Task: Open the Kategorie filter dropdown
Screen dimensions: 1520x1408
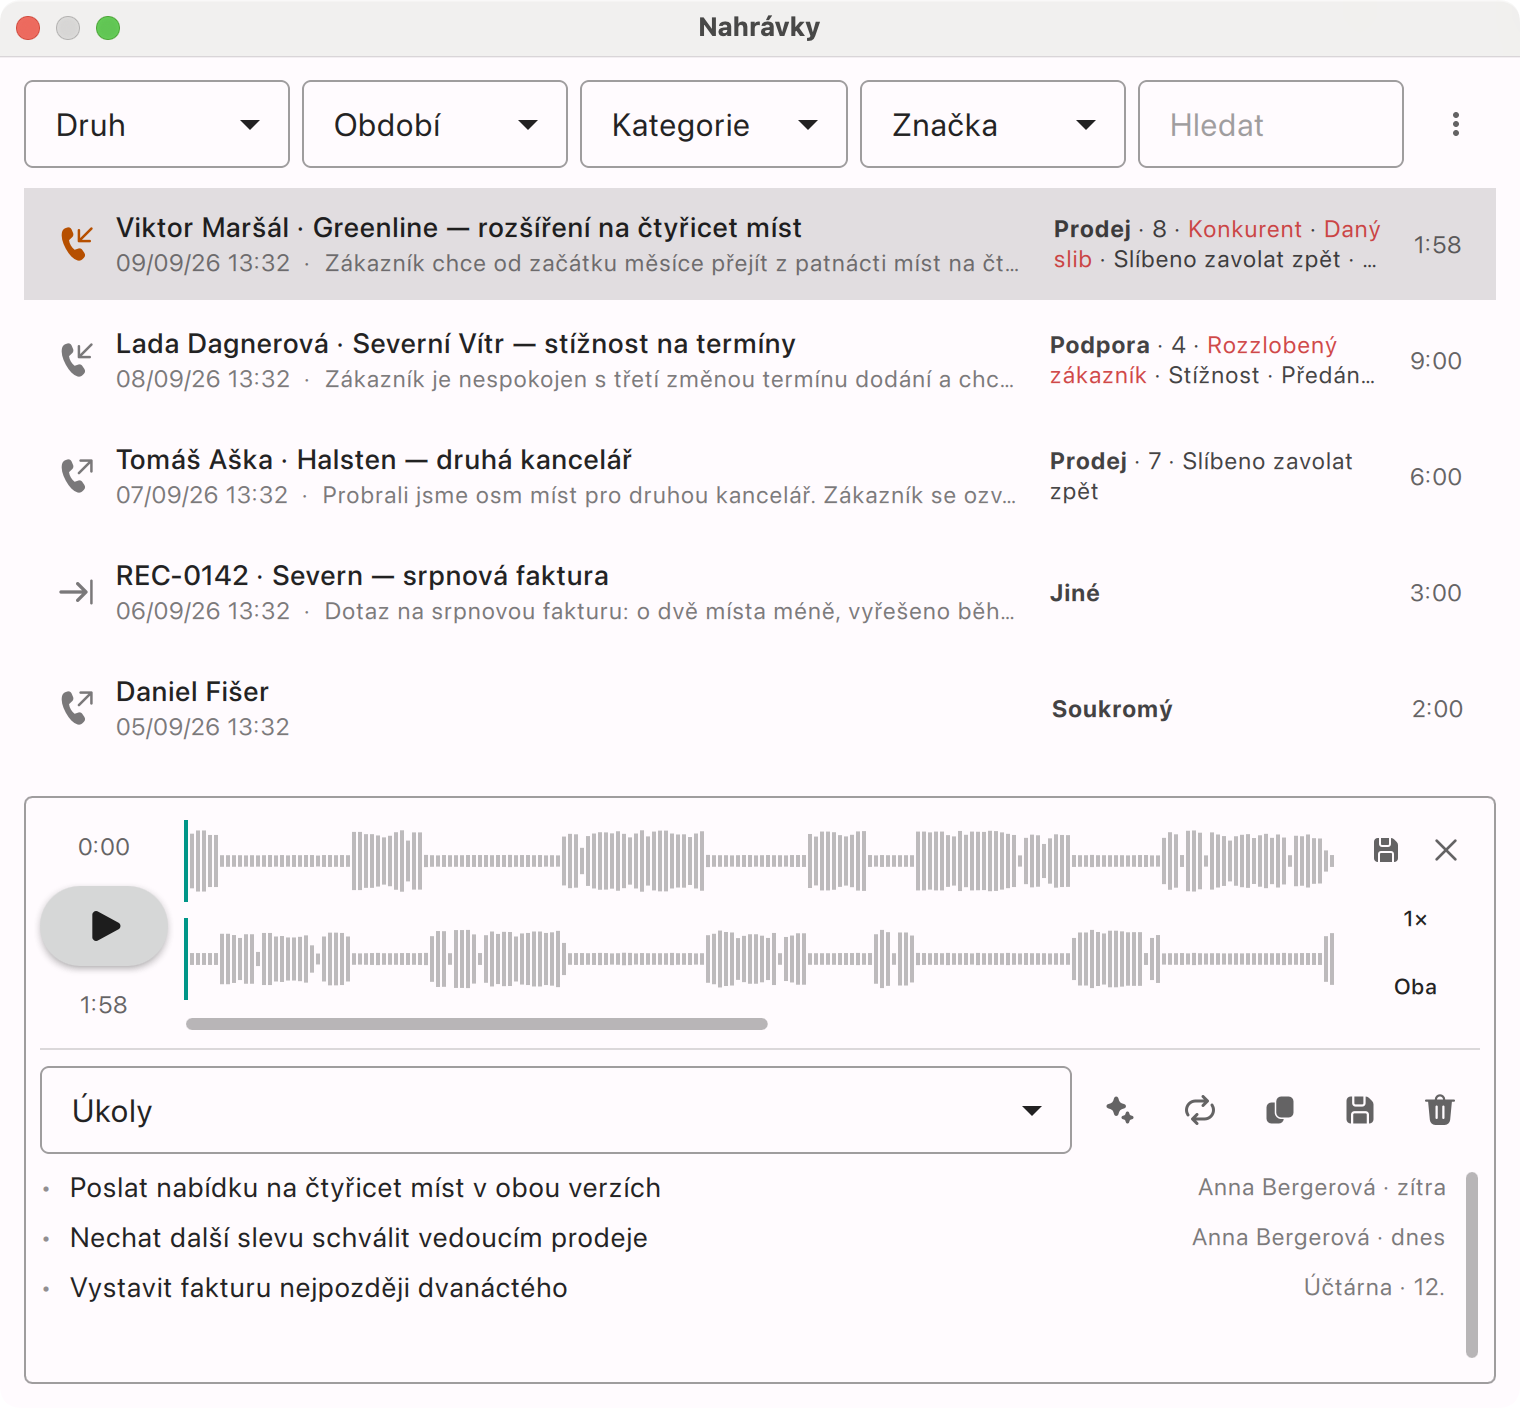Action: (x=714, y=124)
